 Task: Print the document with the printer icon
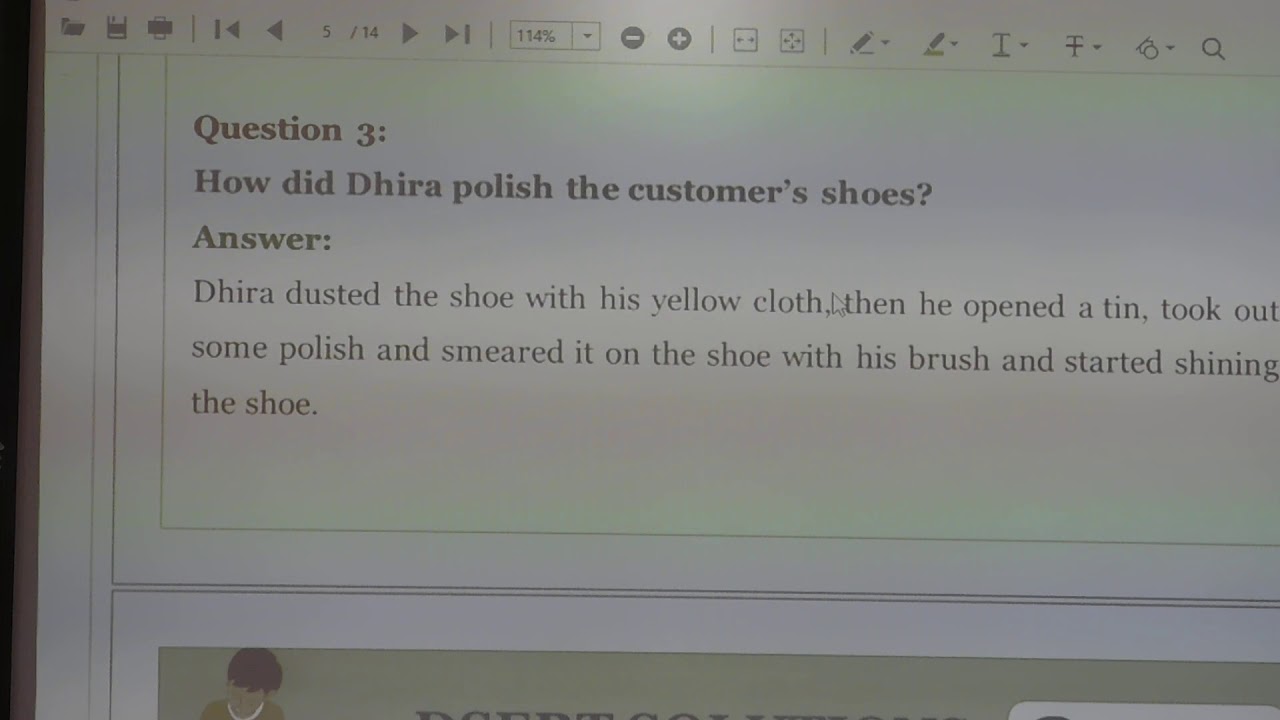point(160,29)
